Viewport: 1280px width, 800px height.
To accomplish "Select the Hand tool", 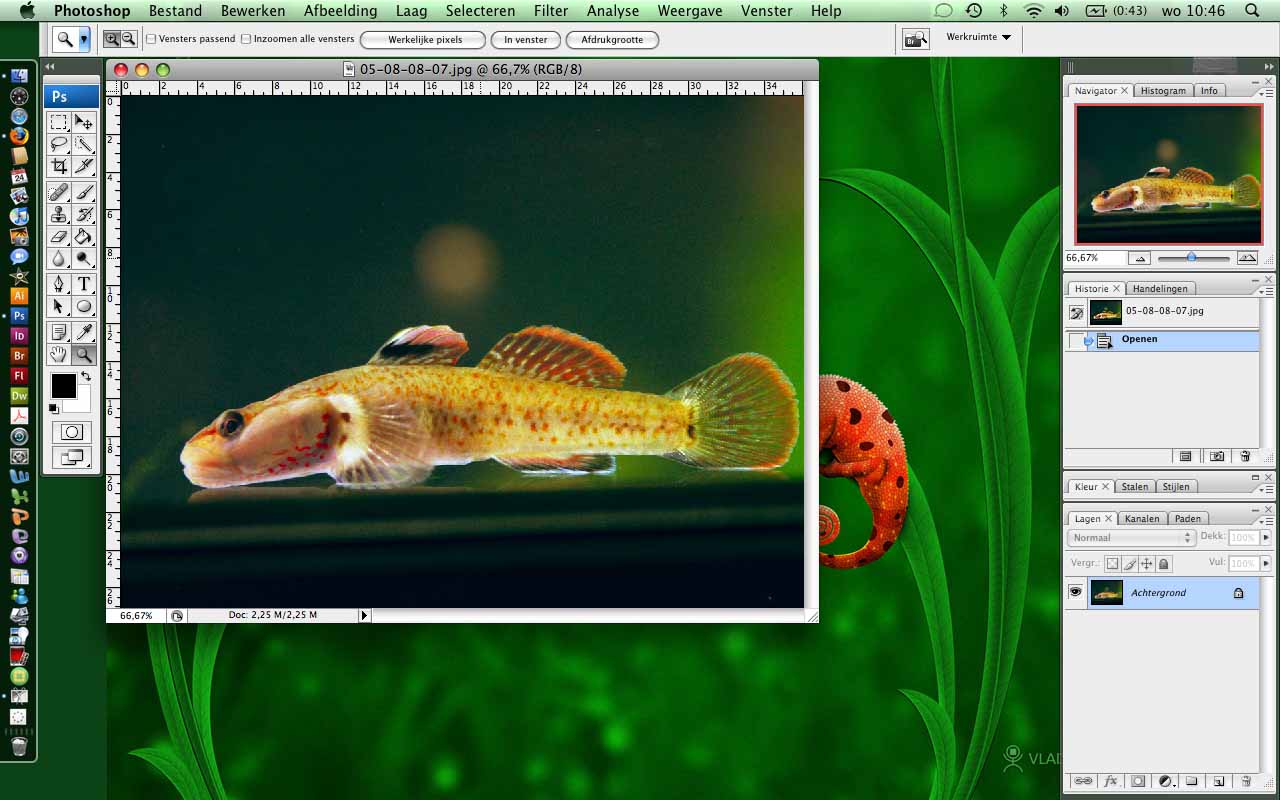I will pyautogui.click(x=59, y=354).
